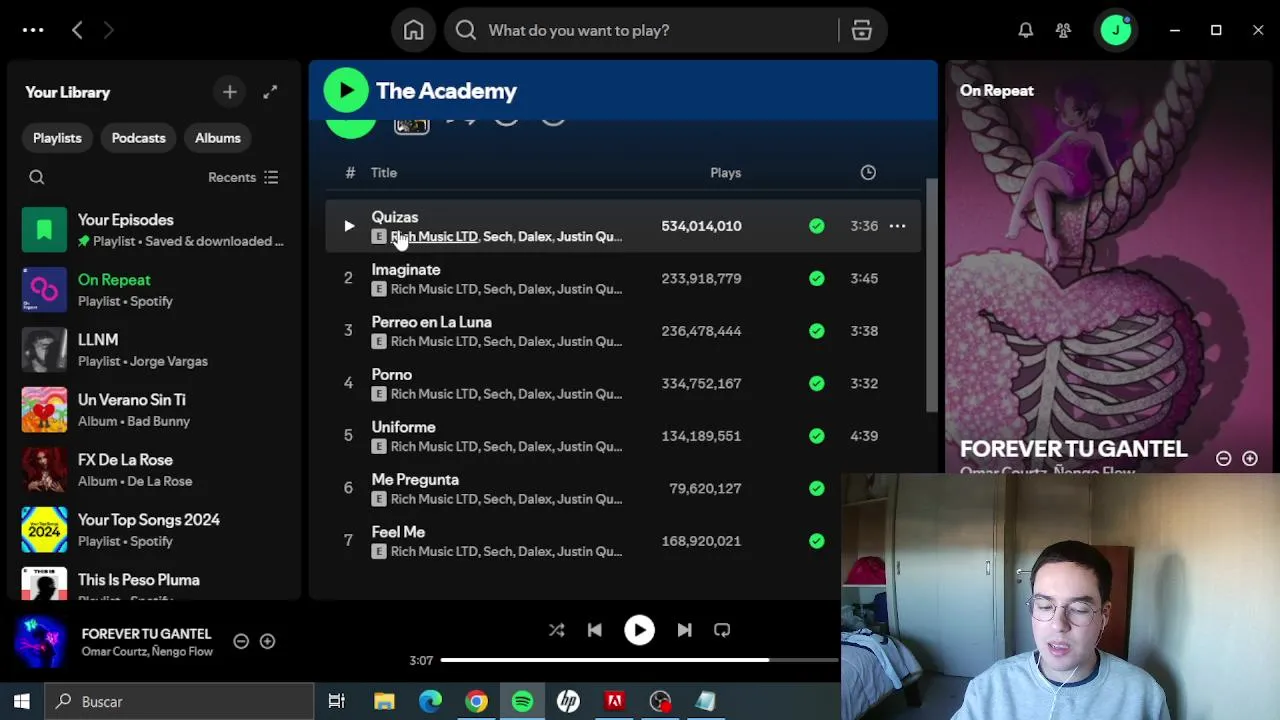Open the HP app from the taskbar

pyautogui.click(x=568, y=702)
